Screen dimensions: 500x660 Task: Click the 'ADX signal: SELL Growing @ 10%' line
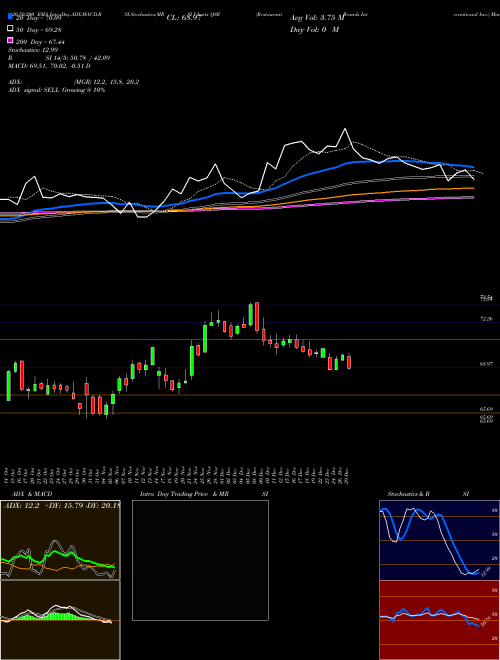point(56,90)
